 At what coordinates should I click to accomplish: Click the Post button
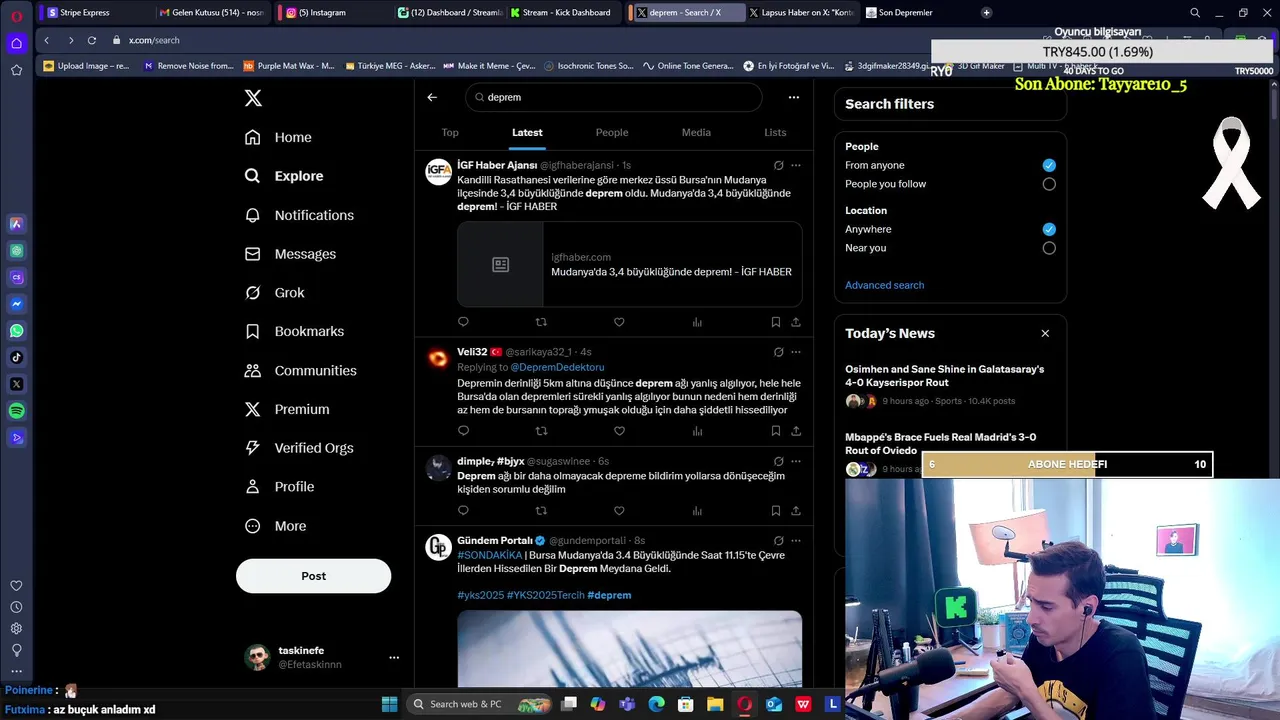point(313,576)
